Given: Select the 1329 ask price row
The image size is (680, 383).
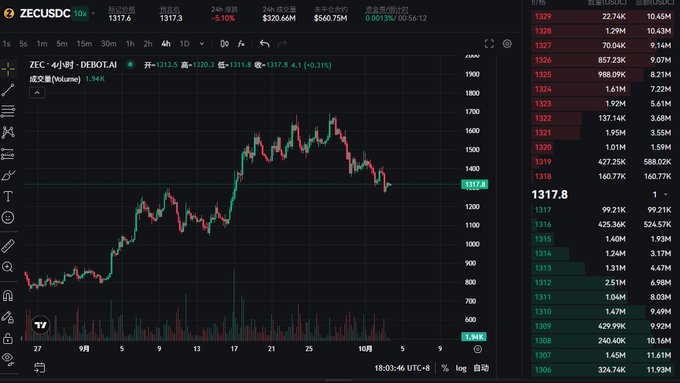Looking at the screenshot, I should (x=603, y=16).
